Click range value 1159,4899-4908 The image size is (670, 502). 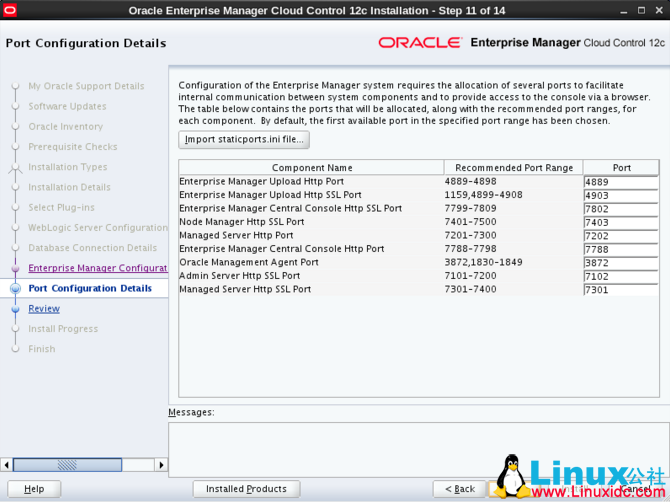[x=483, y=195]
